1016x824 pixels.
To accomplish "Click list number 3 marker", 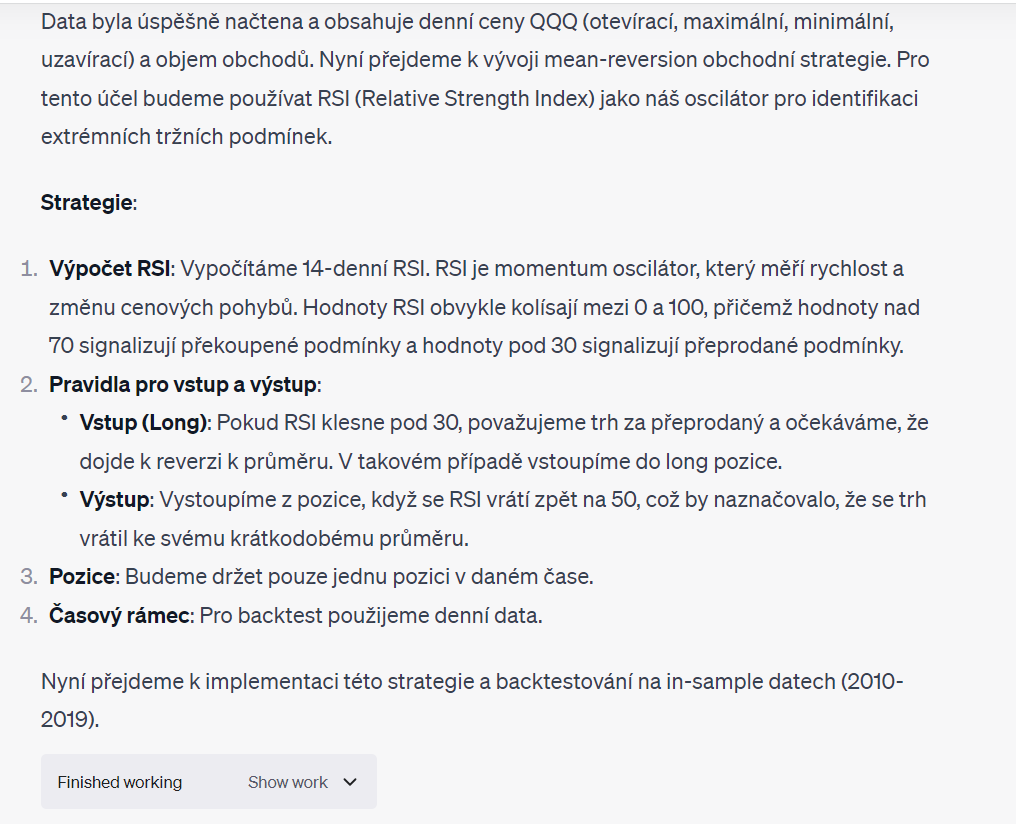I will 29,577.
